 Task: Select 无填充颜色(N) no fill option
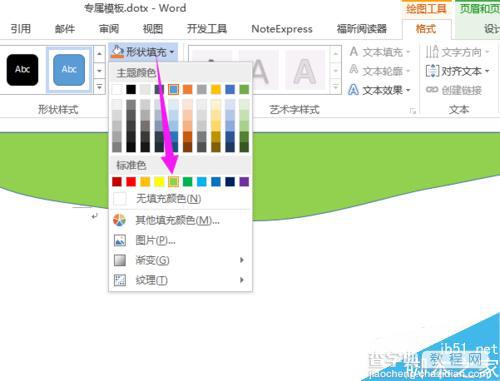[x=180, y=199]
